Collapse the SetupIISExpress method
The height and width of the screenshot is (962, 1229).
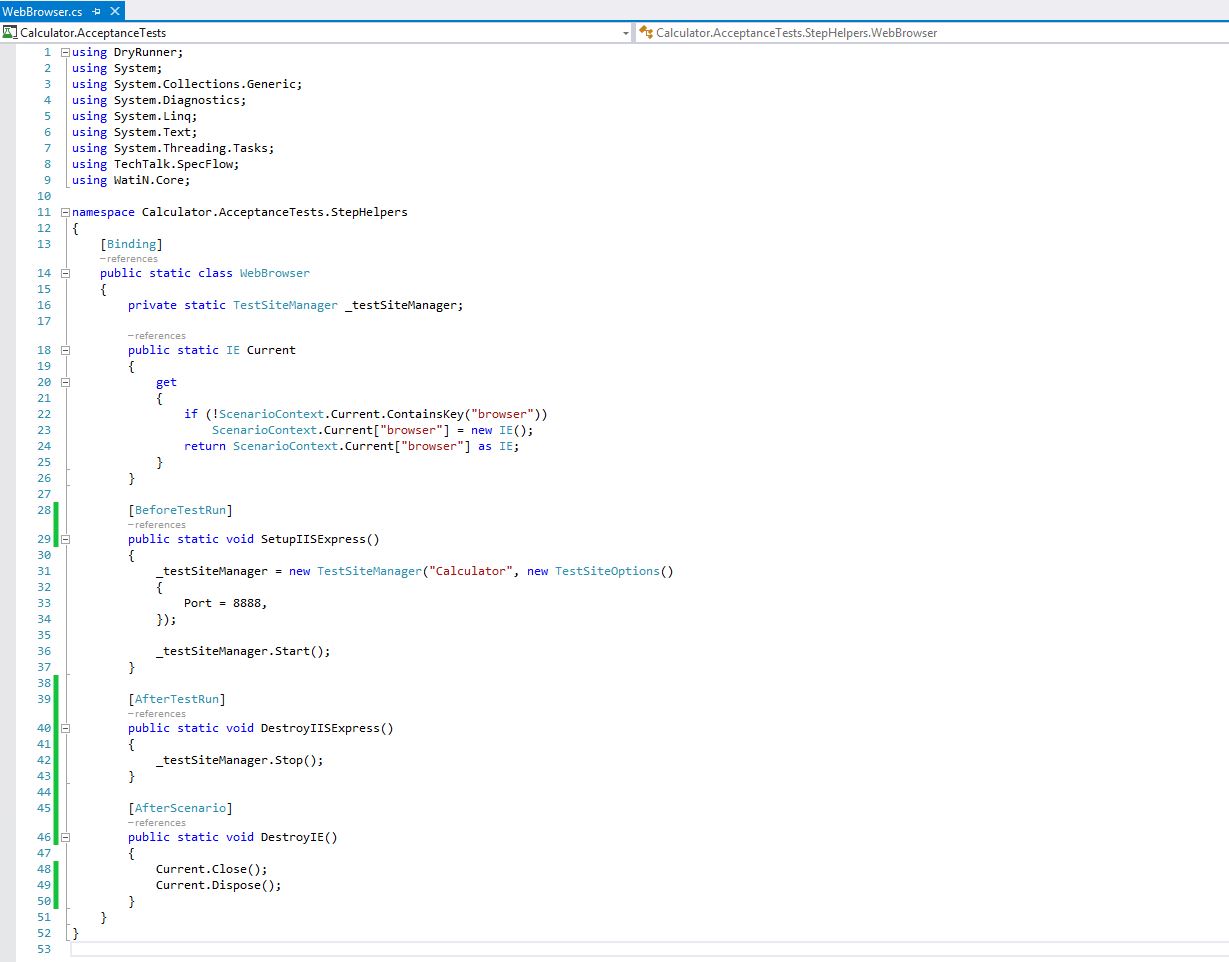65,539
